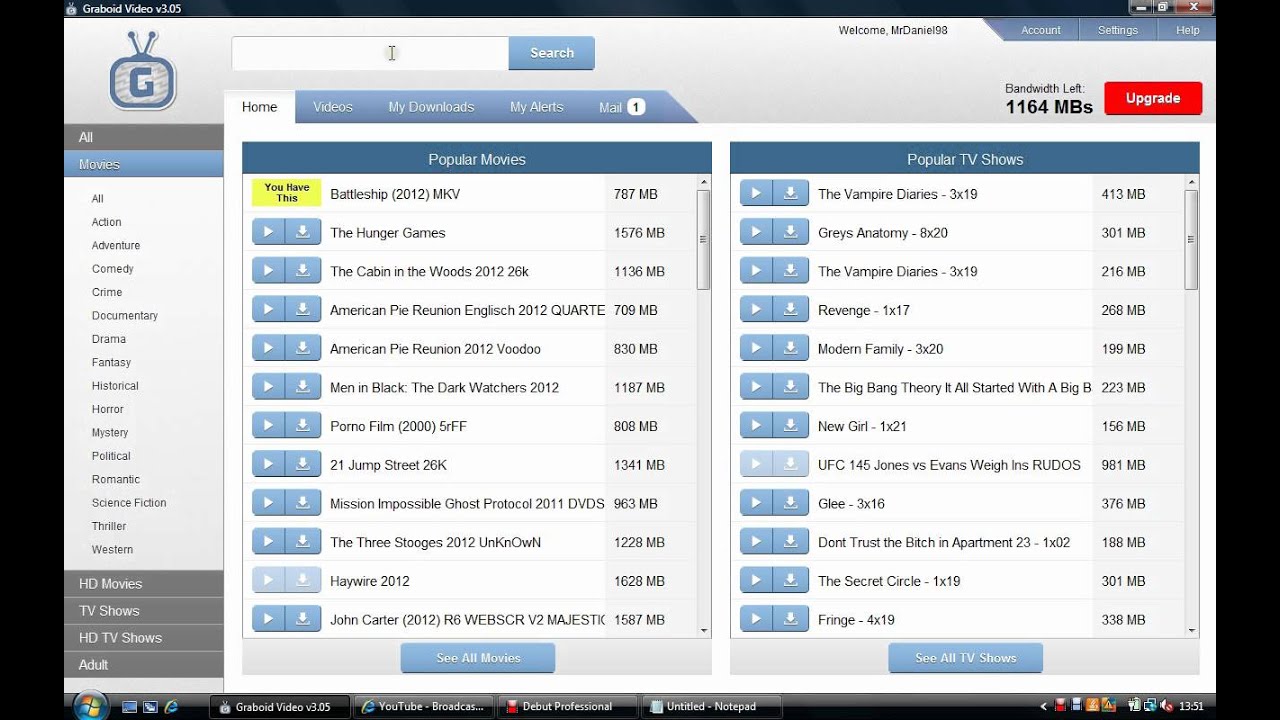1280x720 pixels.
Task: Open the My Downloads tab
Action: tap(431, 107)
